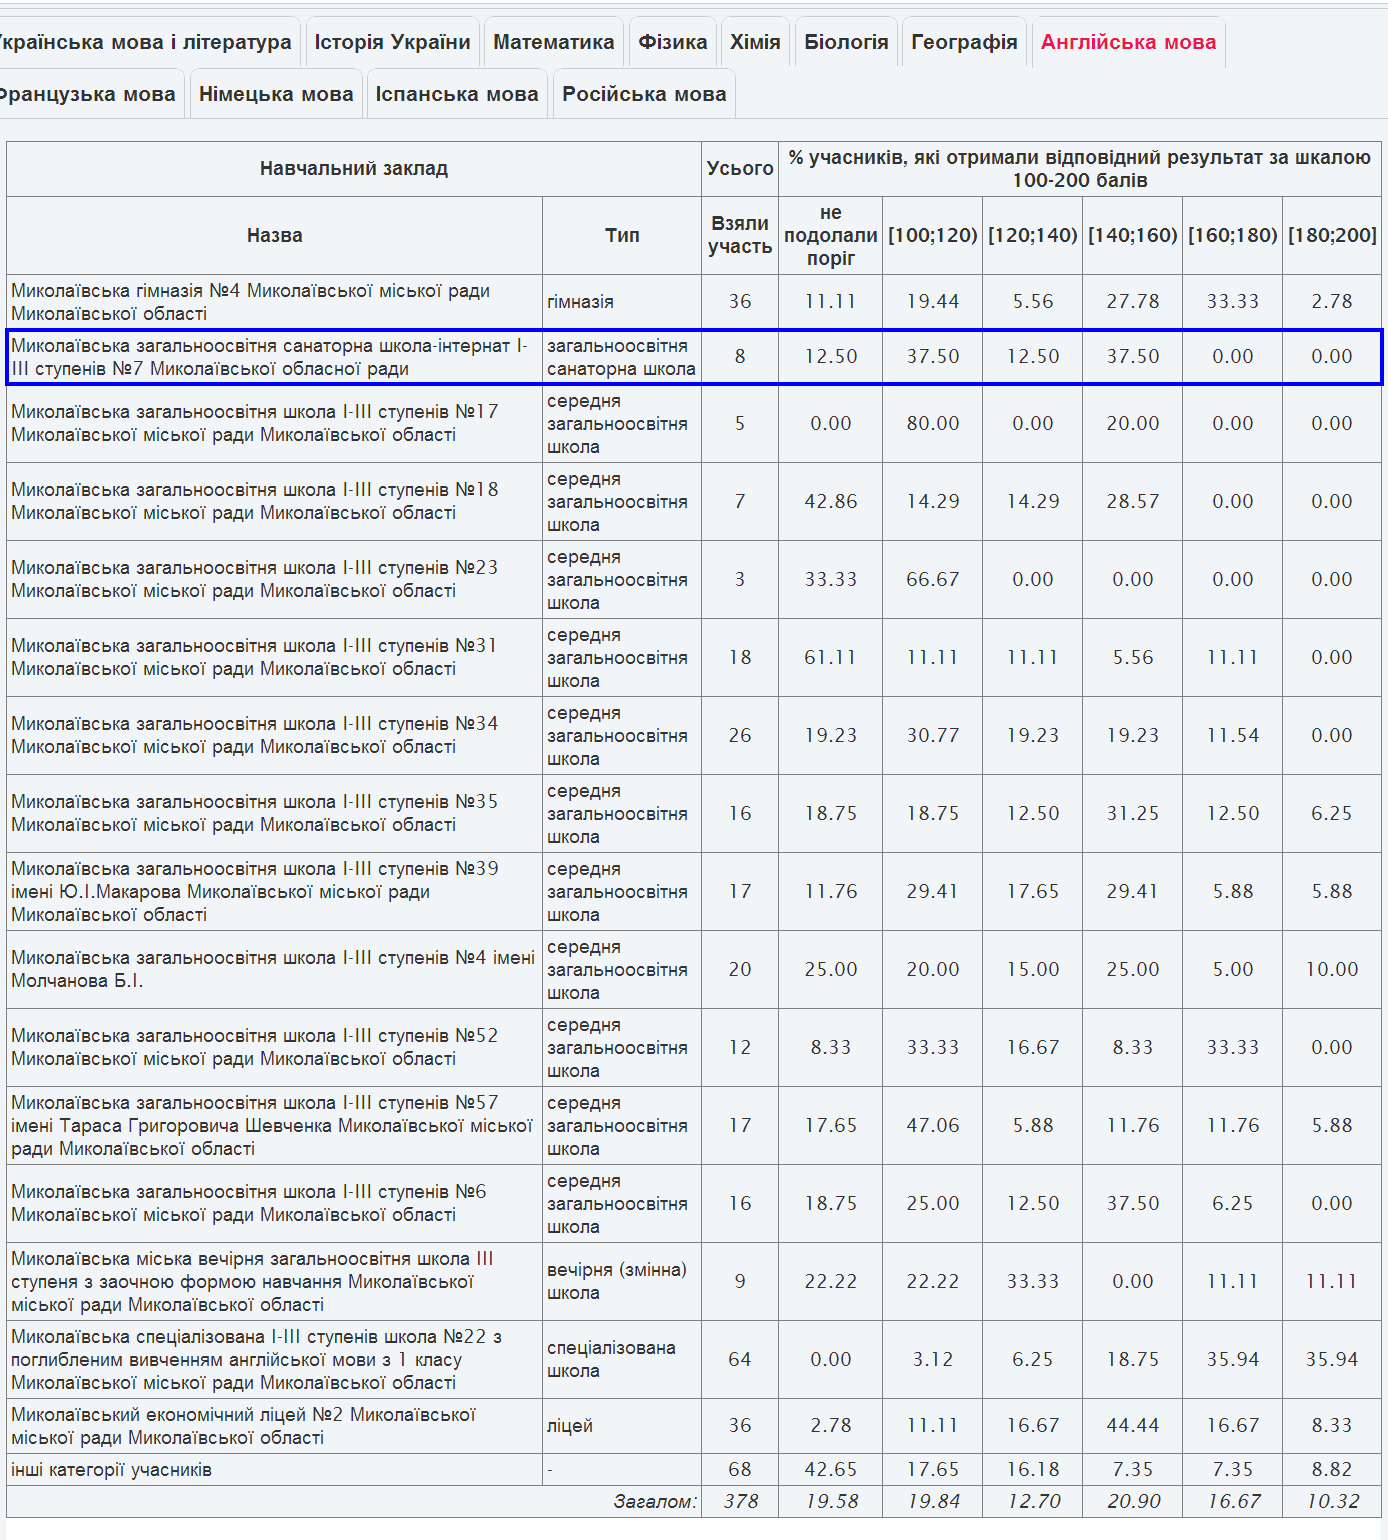Select the Іспанська мова tab
The image size is (1388, 1540).
point(457,94)
